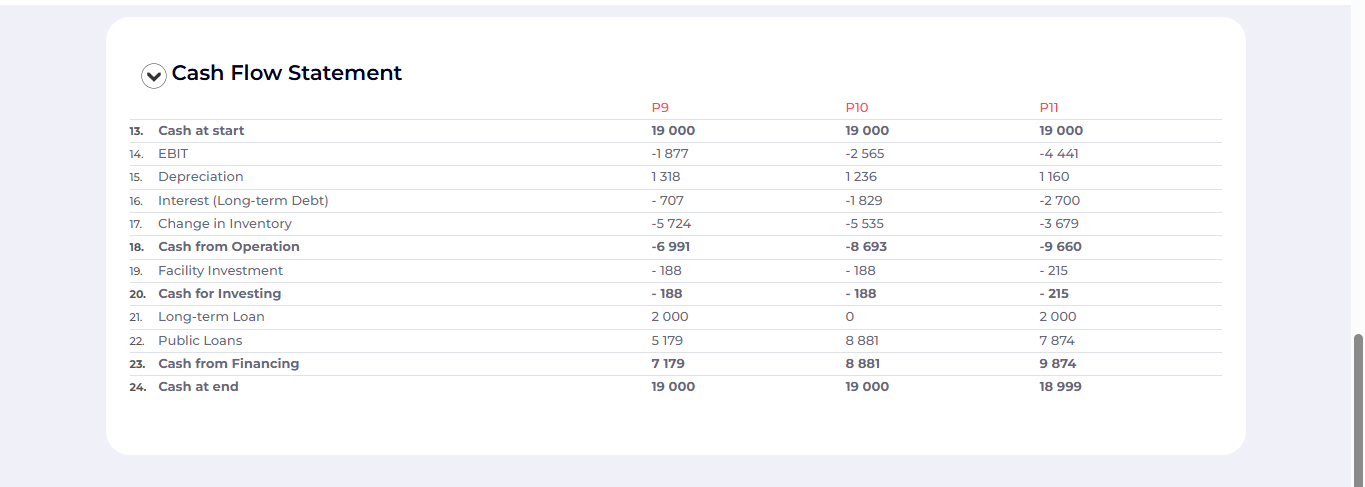The image size is (1365, 487).
Task: Select Interest value -1 829
Action: click(864, 201)
